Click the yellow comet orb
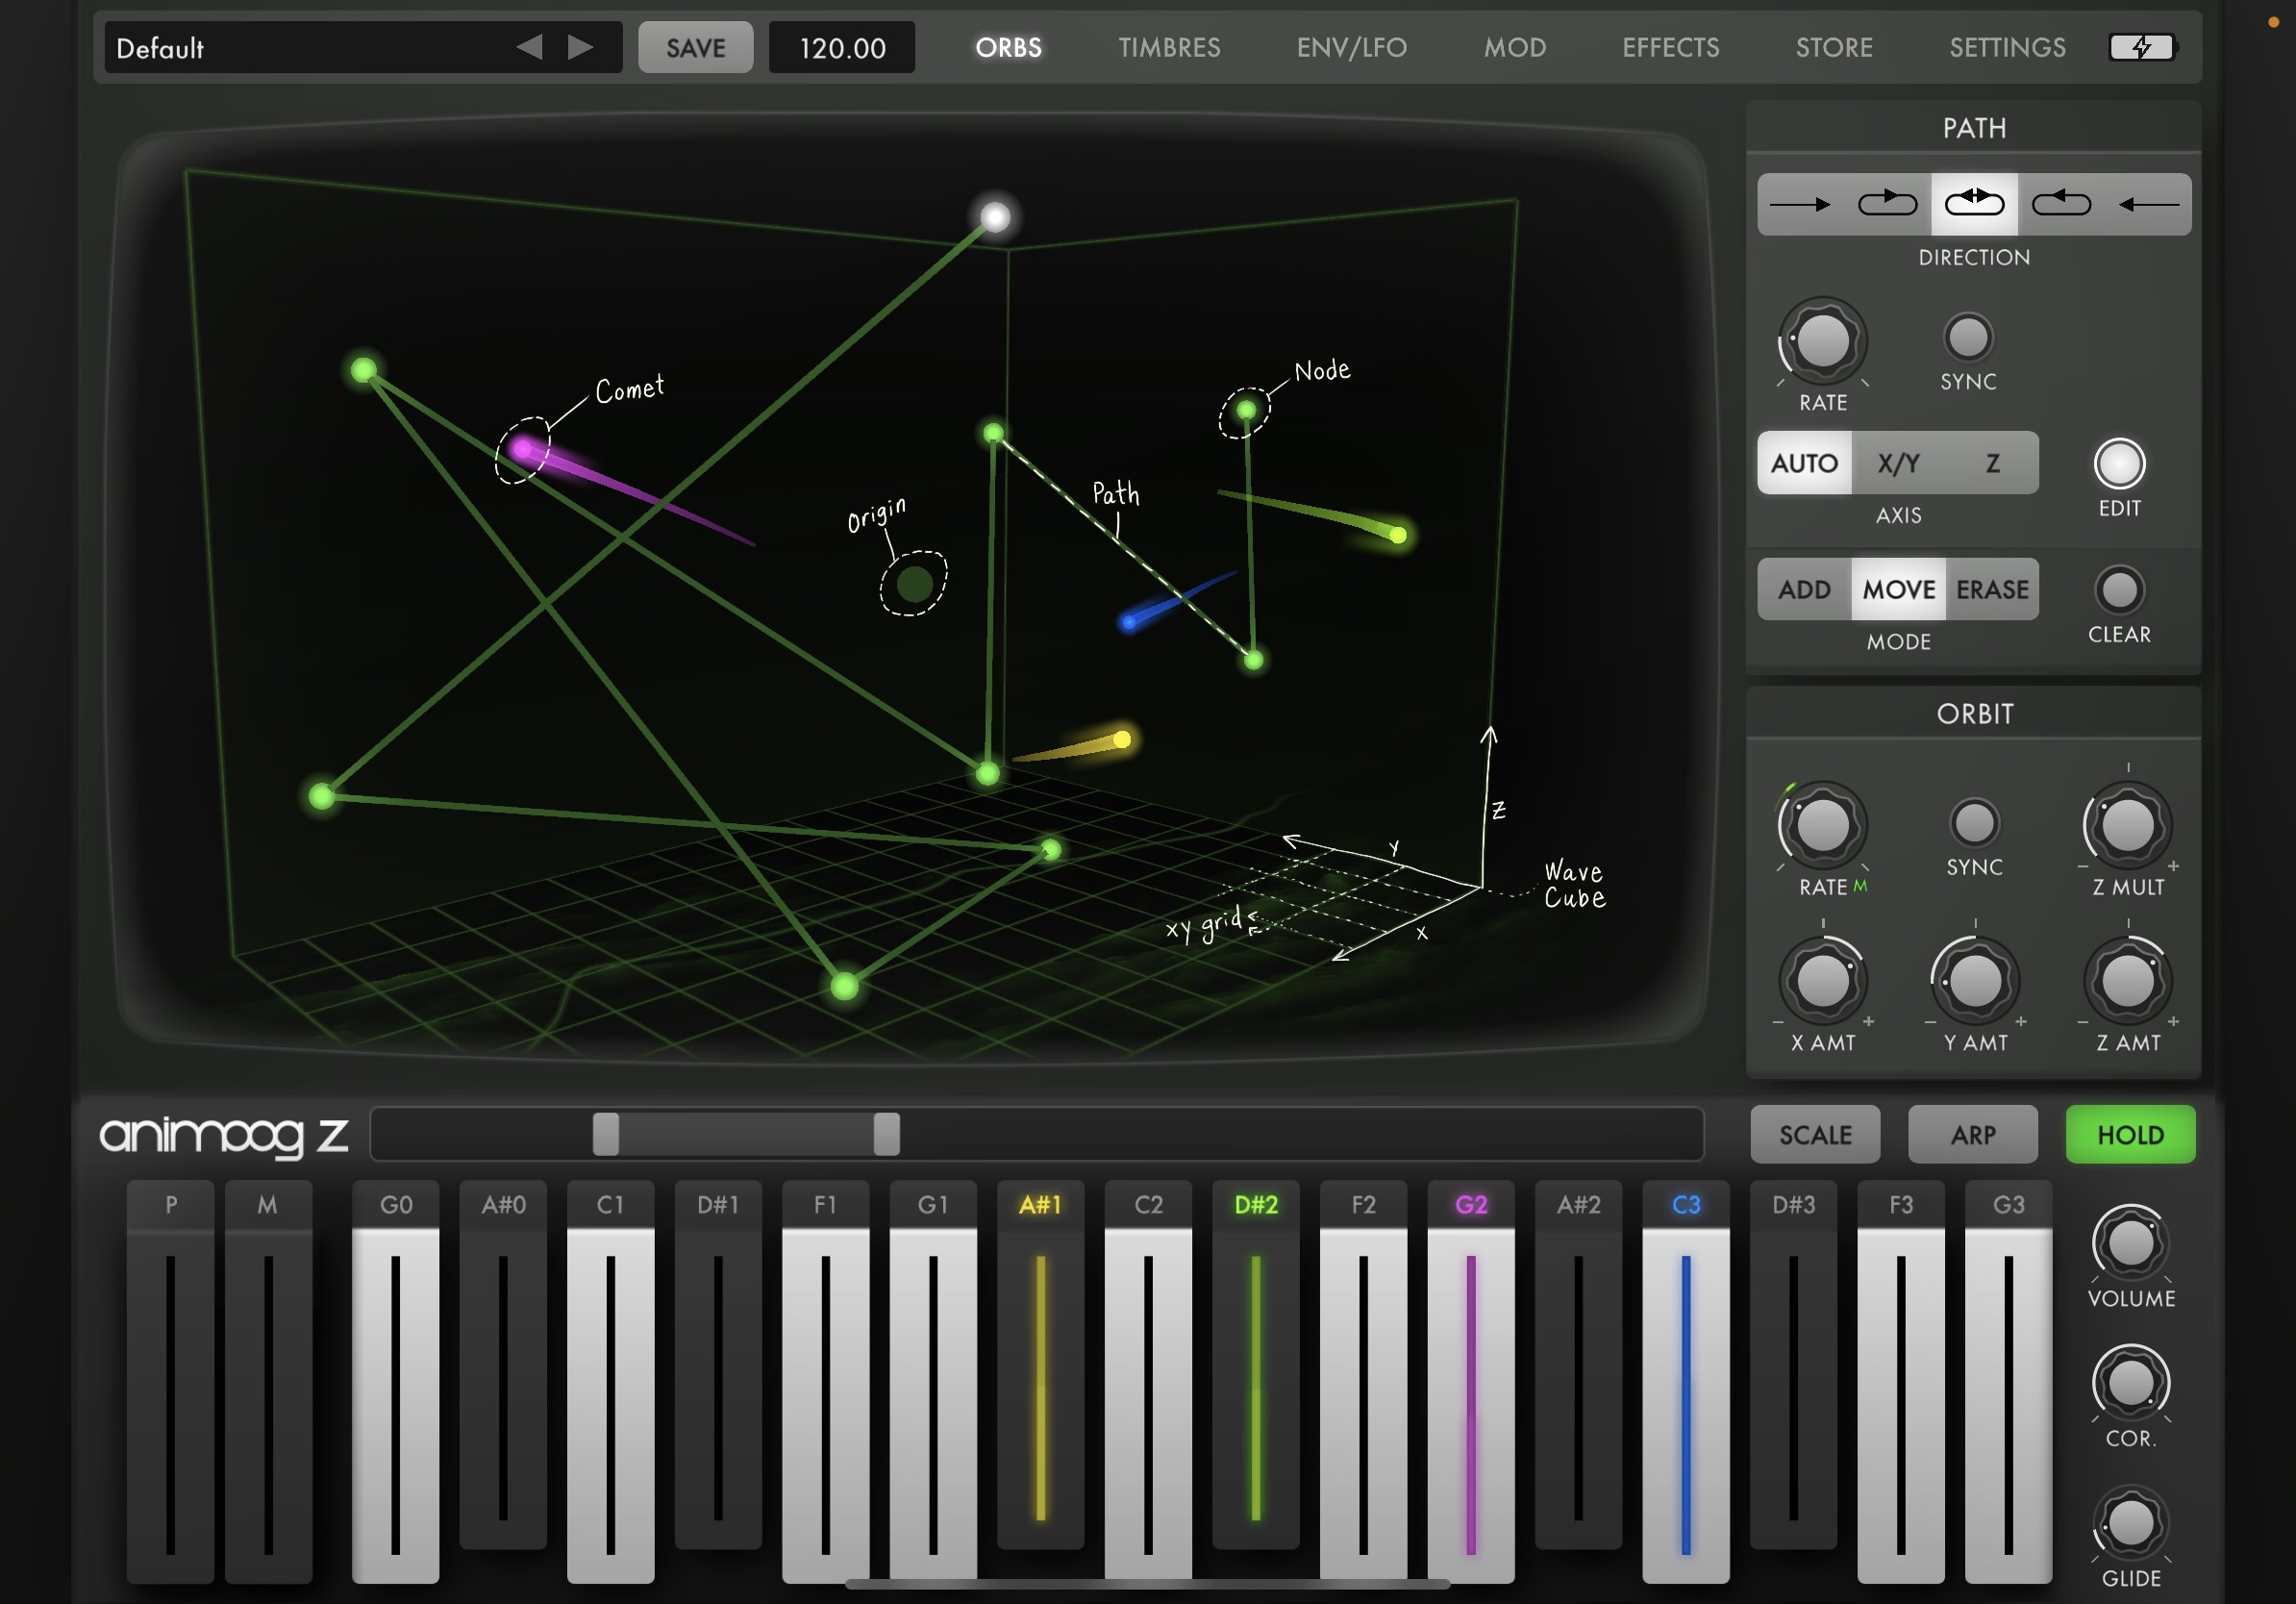The image size is (2296, 1604). point(1122,739)
